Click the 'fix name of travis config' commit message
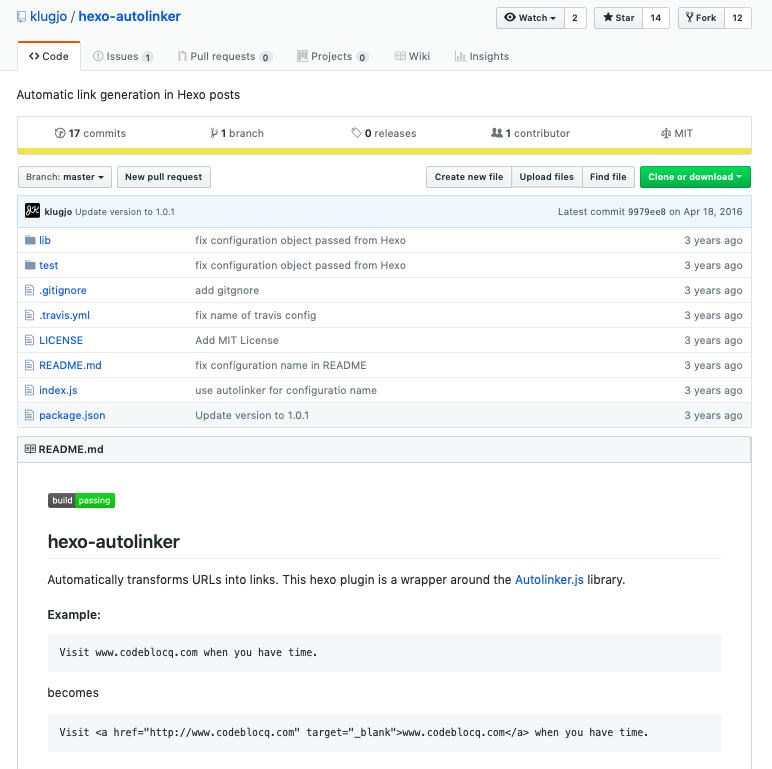Screen dimensions: 772x769 coord(256,315)
